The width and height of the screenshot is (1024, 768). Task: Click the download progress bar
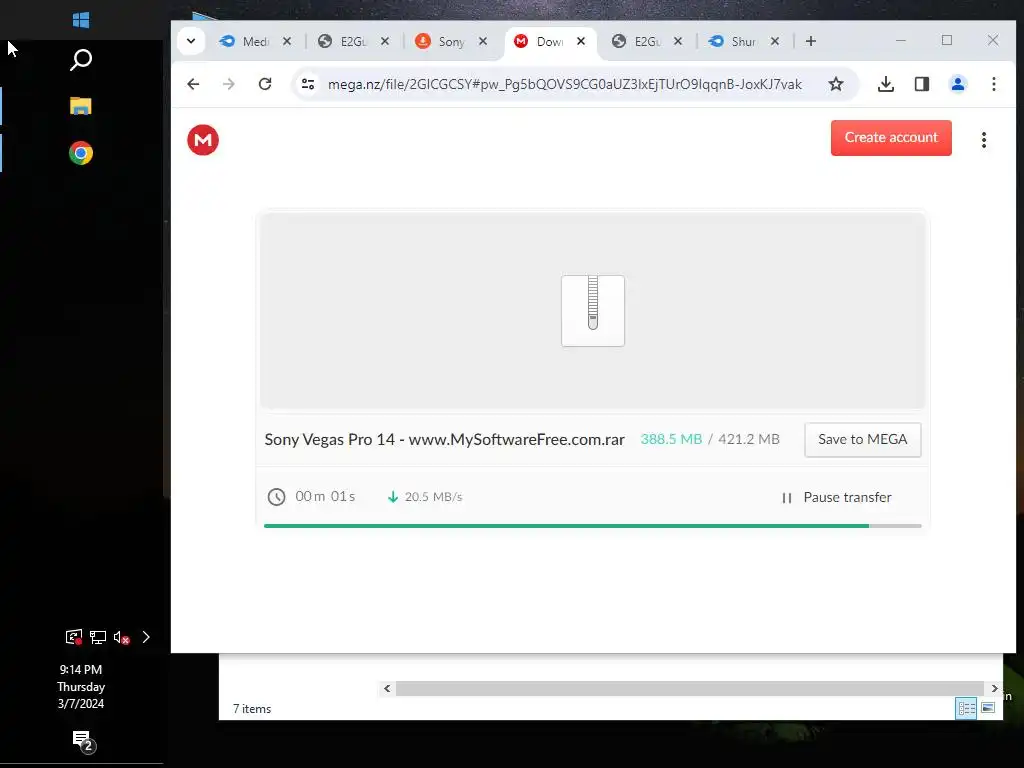592,526
